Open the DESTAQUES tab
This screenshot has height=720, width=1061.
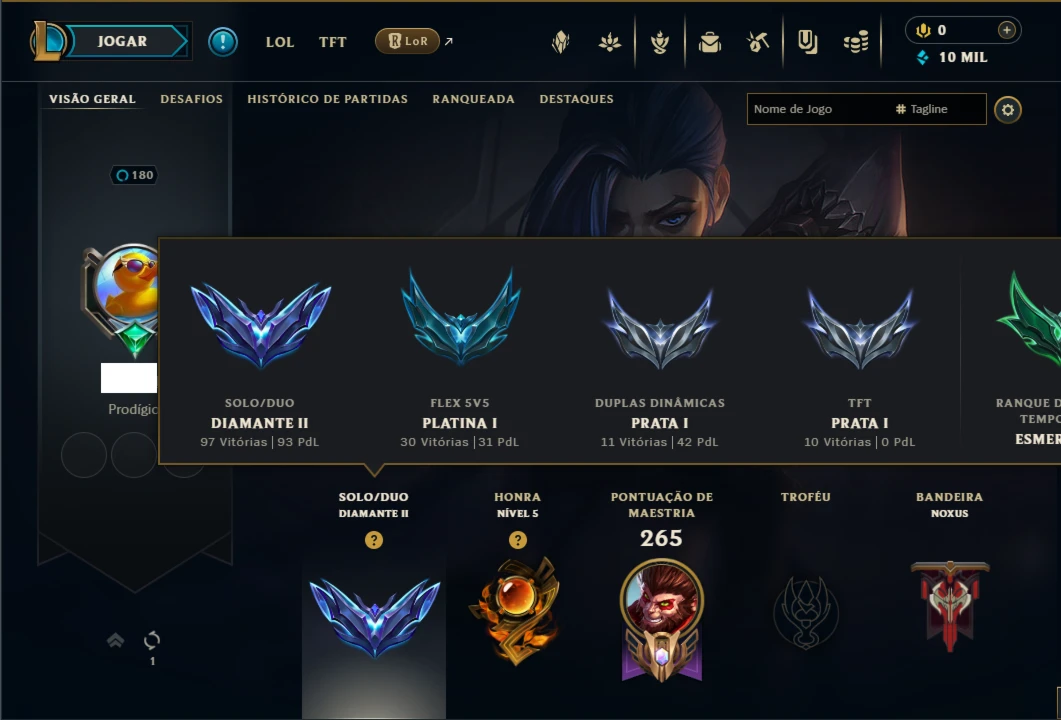coord(577,99)
